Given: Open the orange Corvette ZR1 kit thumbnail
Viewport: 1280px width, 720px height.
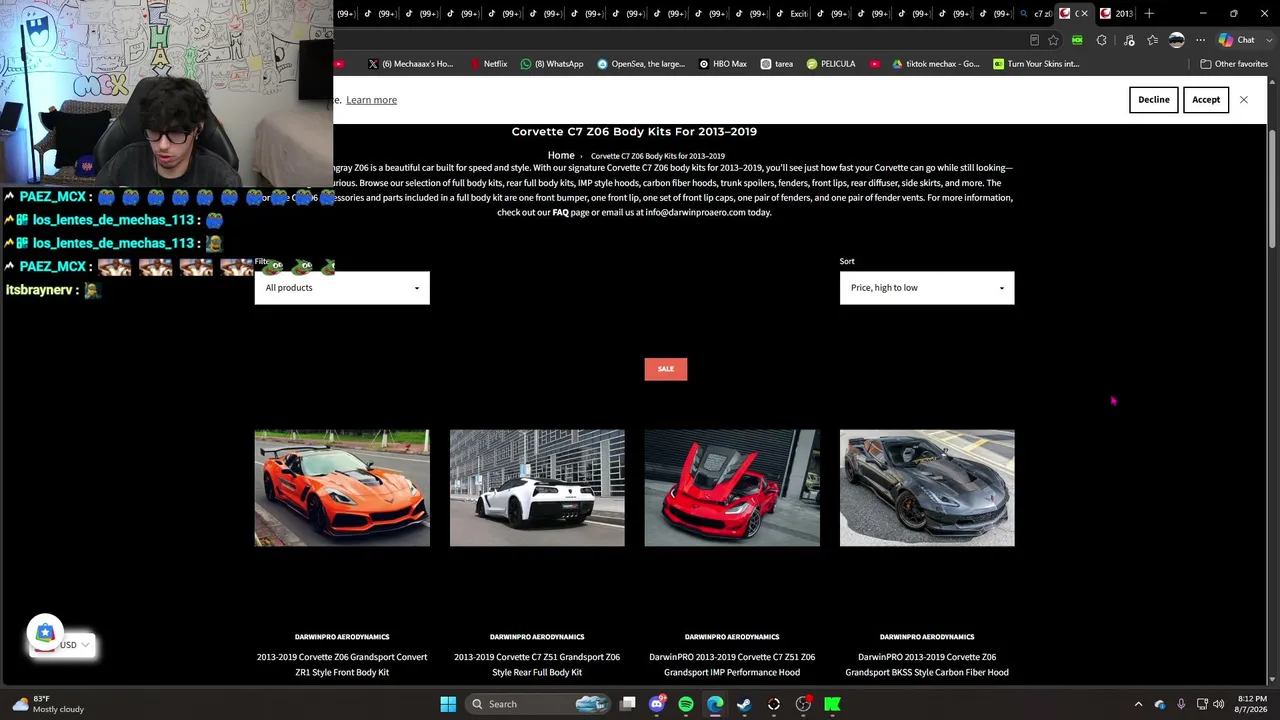Looking at the screenshot, I should pyautogui.click(x=342, y=488).
